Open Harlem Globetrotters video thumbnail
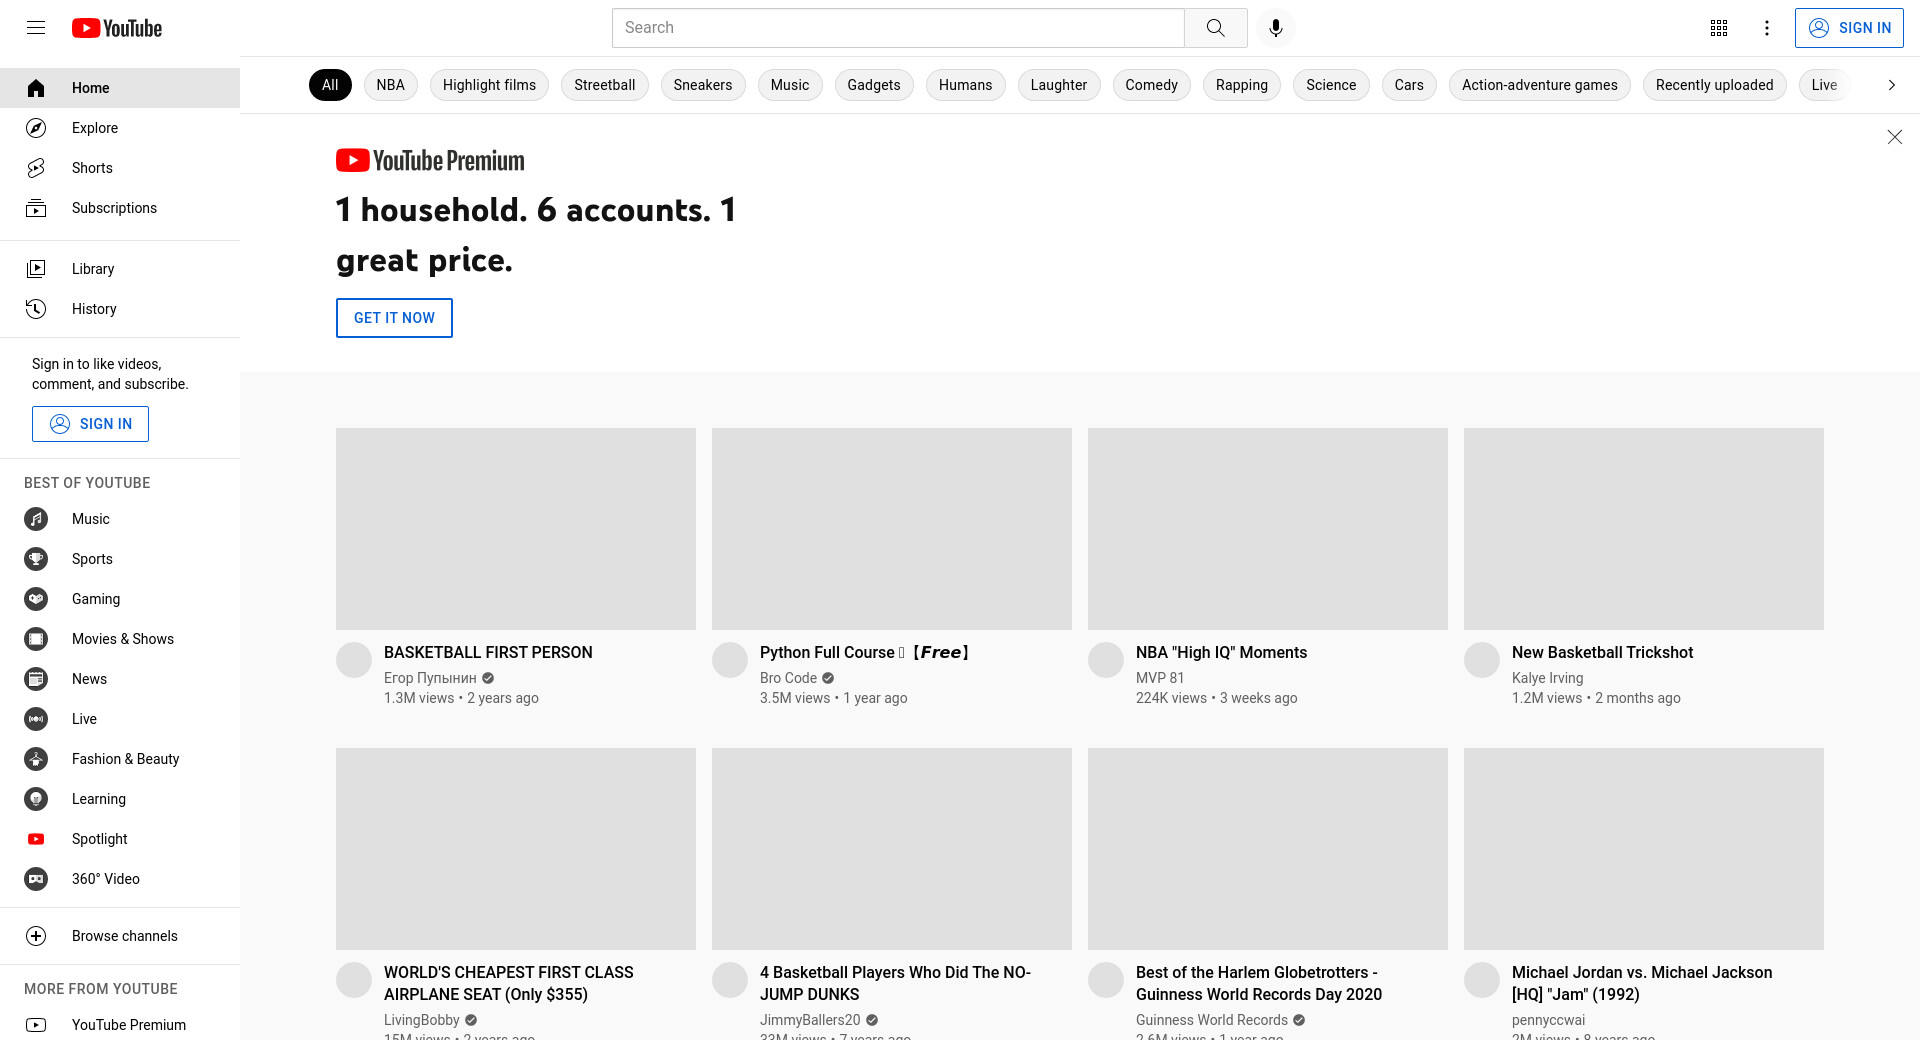This screenshot has height=1040, width=1920. point(1268,849)
